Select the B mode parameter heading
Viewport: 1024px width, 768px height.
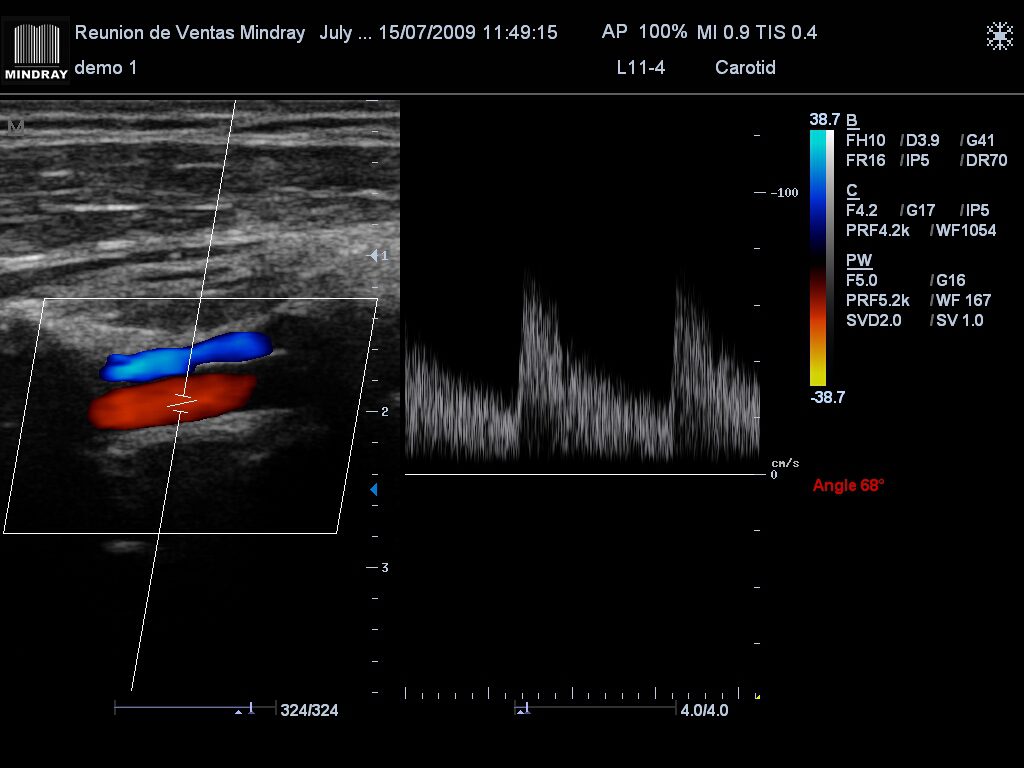coord(852,120)
